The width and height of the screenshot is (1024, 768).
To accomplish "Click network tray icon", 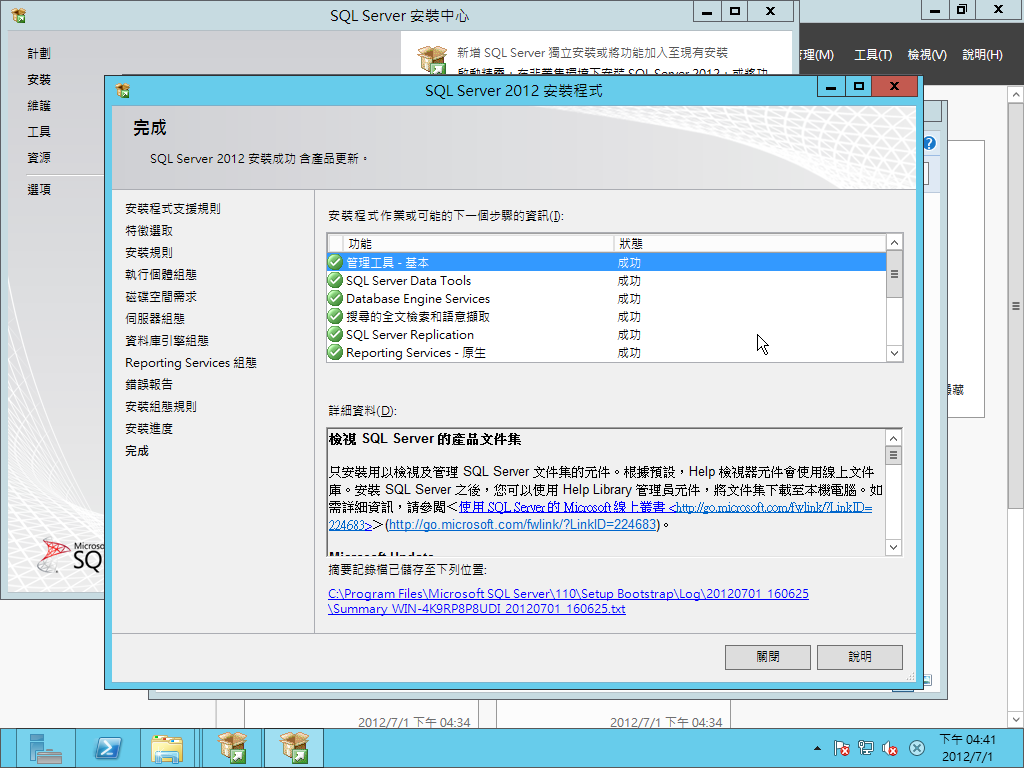I will pyautogui.click(x=866, y=748).
